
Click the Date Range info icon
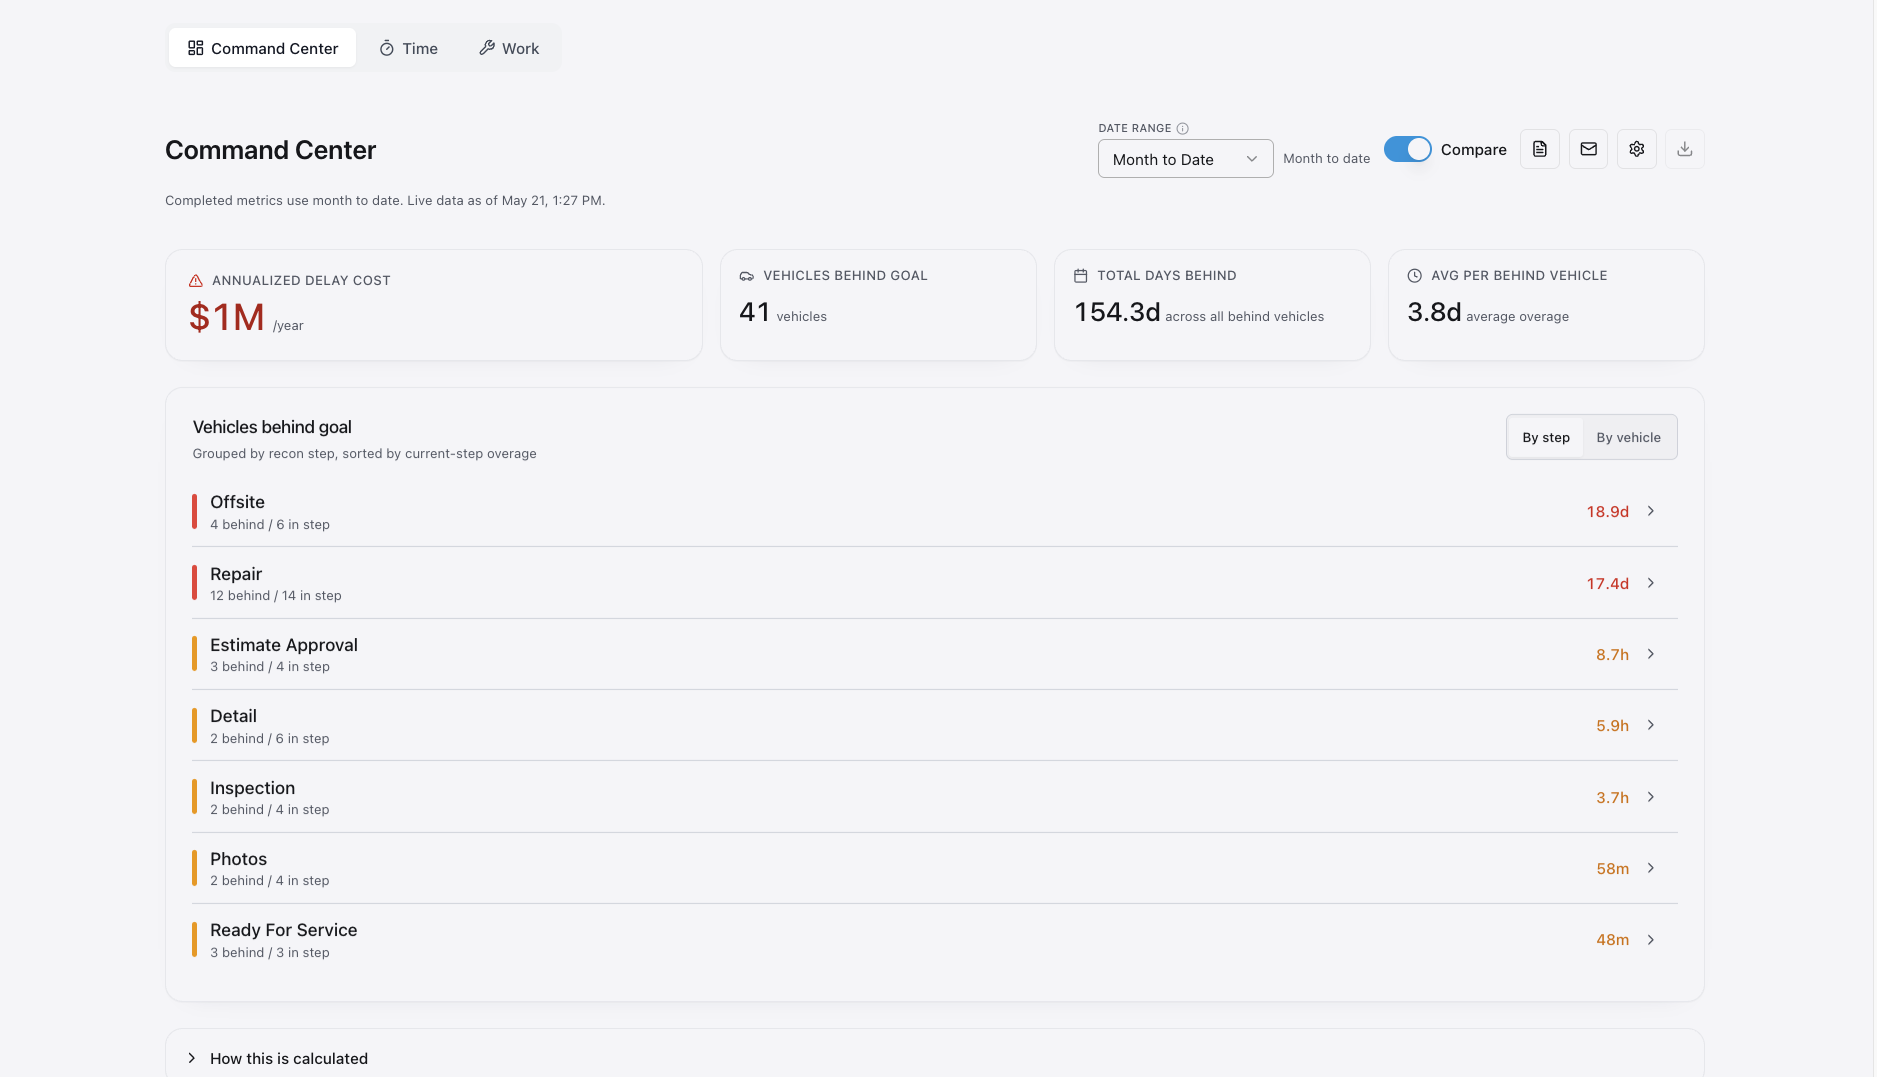click(1183, 128)
